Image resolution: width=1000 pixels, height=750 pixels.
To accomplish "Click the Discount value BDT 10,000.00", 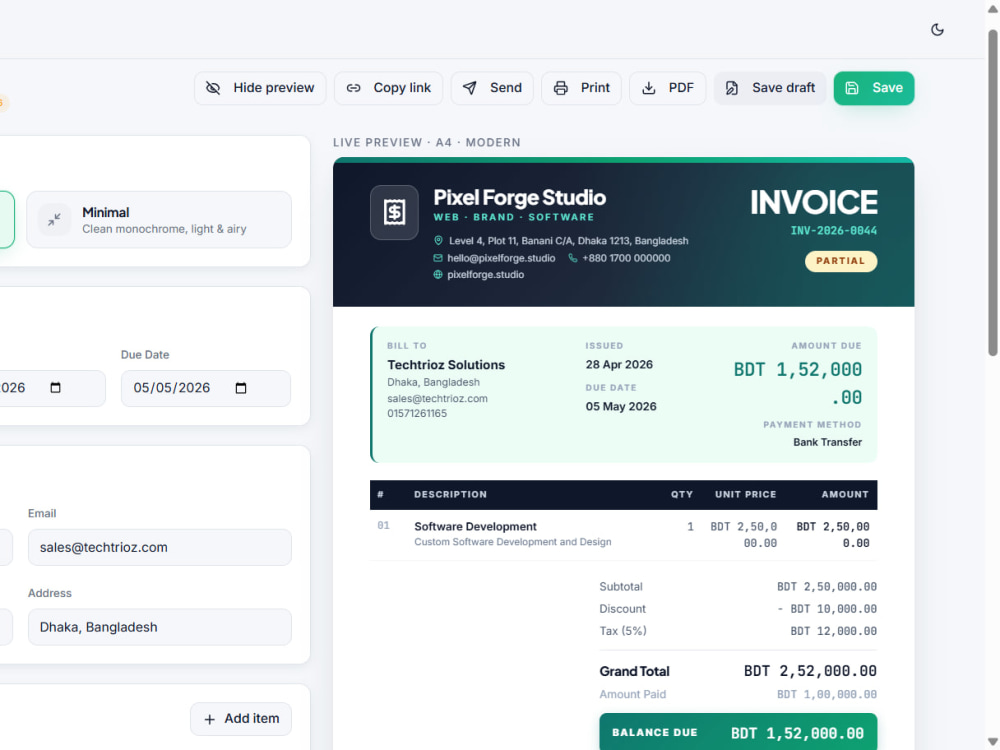I will 827,609.
